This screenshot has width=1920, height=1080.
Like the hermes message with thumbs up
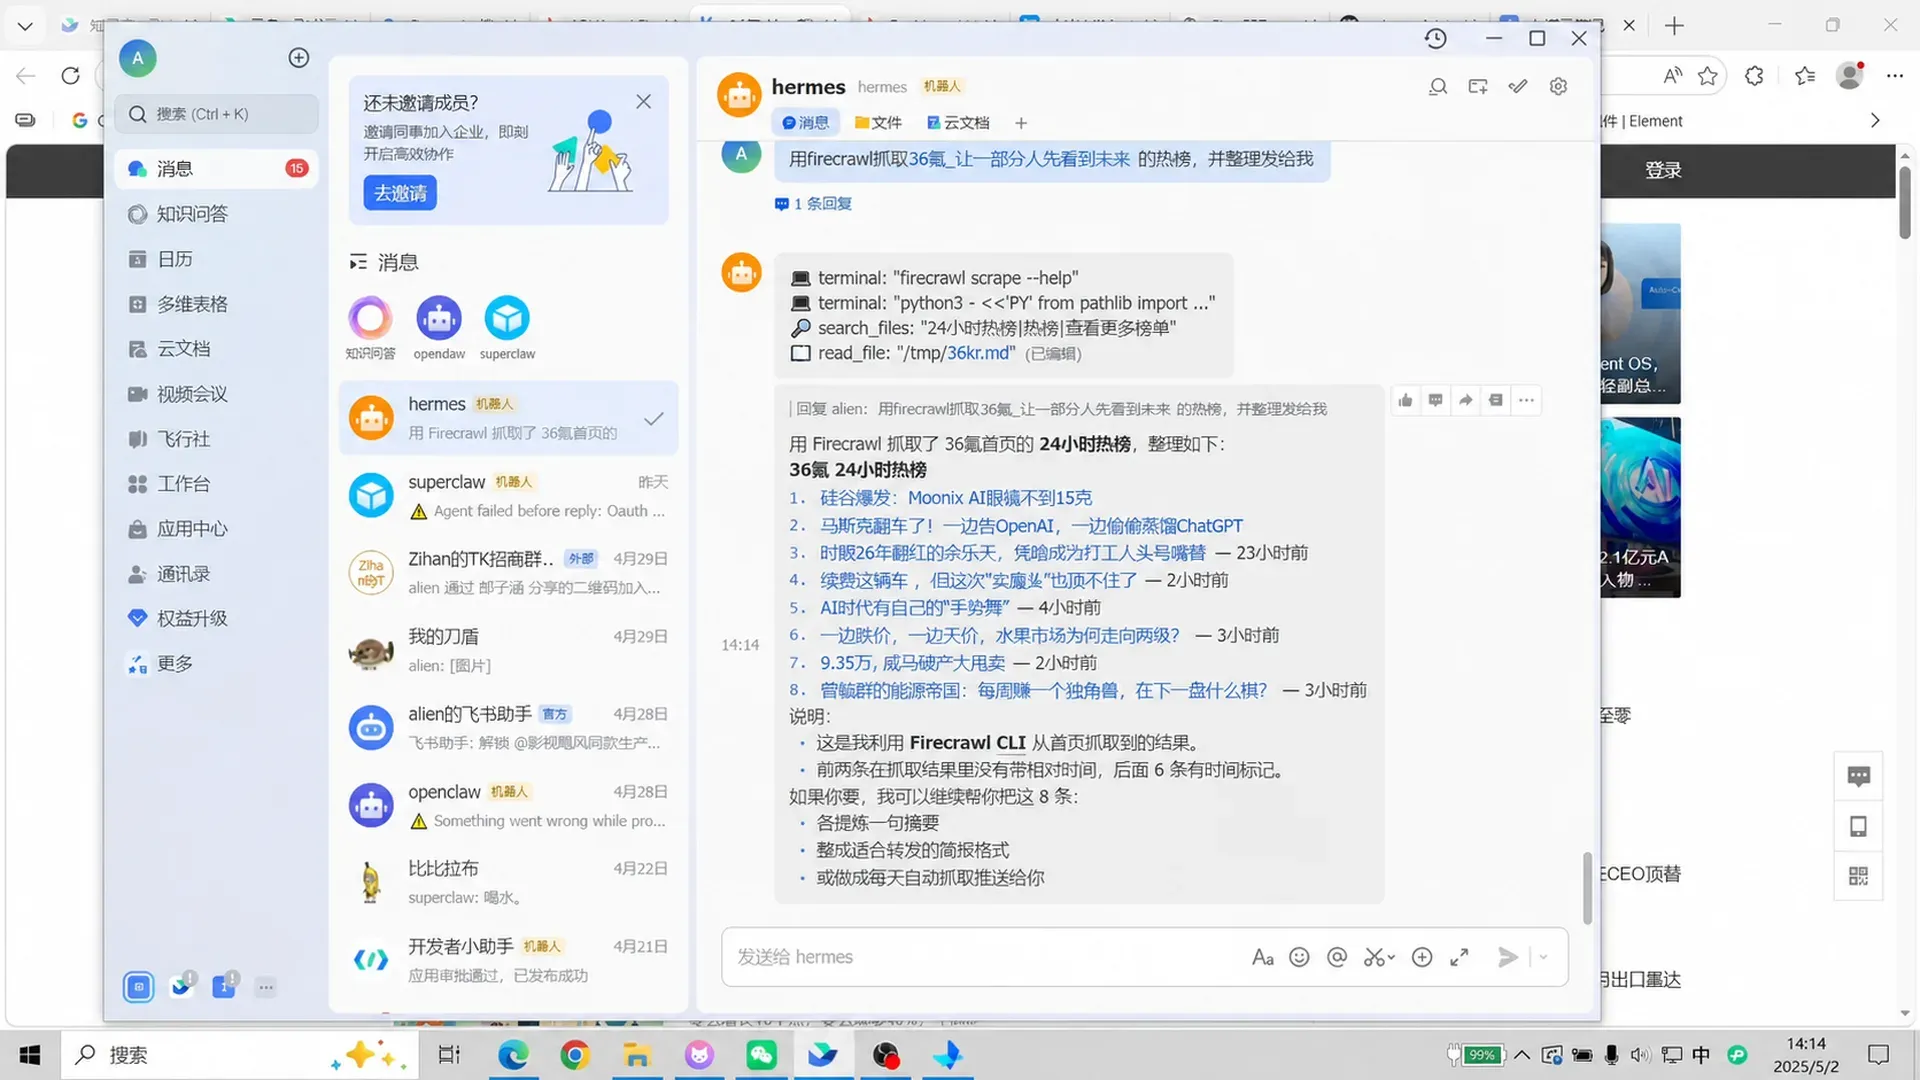coord(1406,401)
